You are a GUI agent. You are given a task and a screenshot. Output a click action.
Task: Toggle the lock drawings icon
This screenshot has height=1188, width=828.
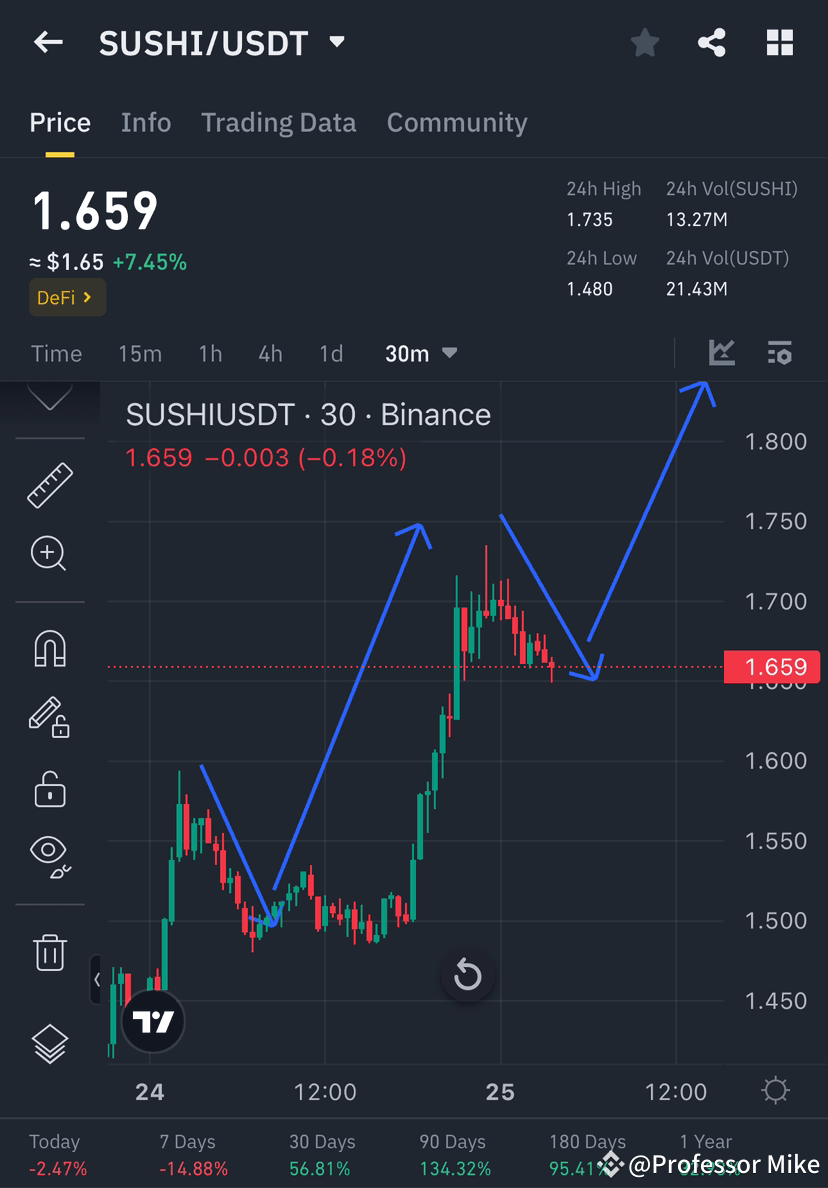pos(50,788)
